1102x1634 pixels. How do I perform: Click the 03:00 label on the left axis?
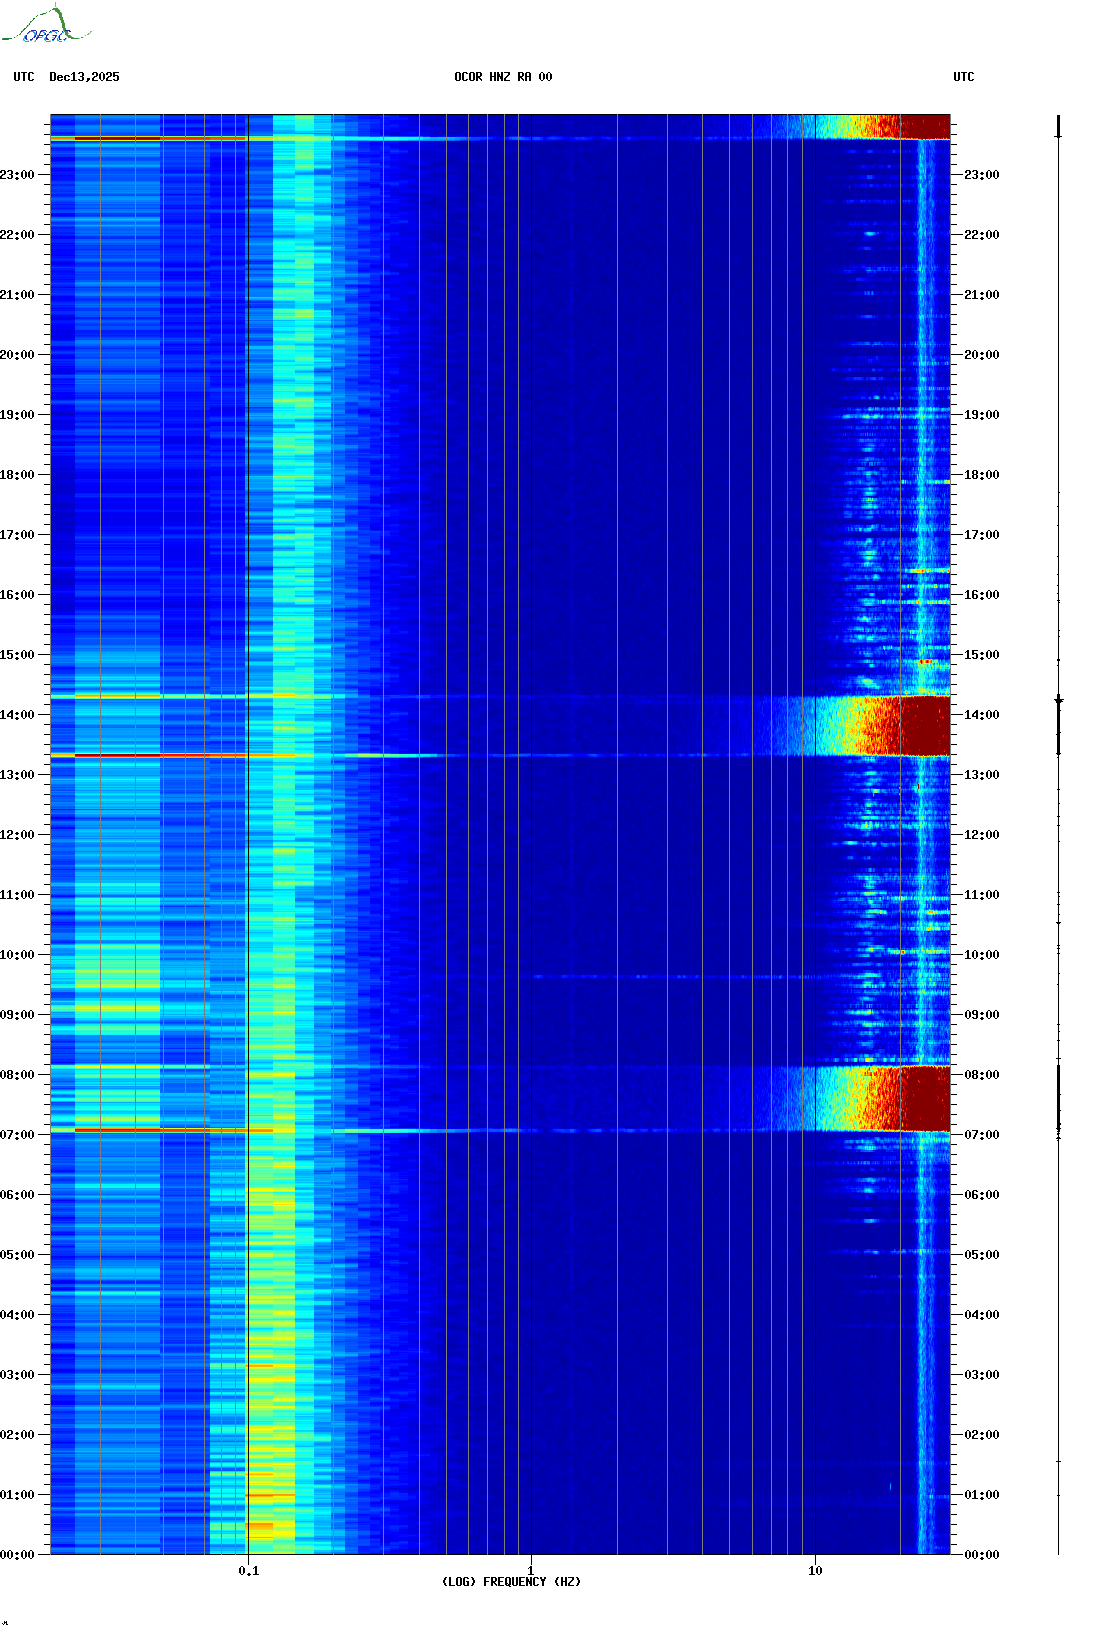pos(17,1375)
